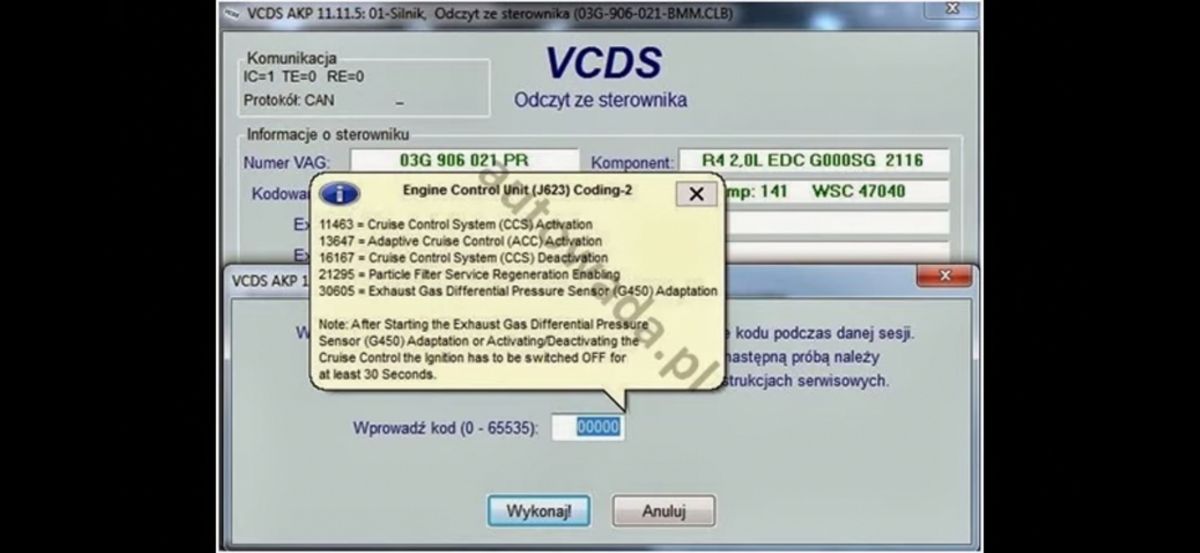Click the Odczyt ze sterownika heading
The width and height of the screenshot is (1200, 553).
600,101
